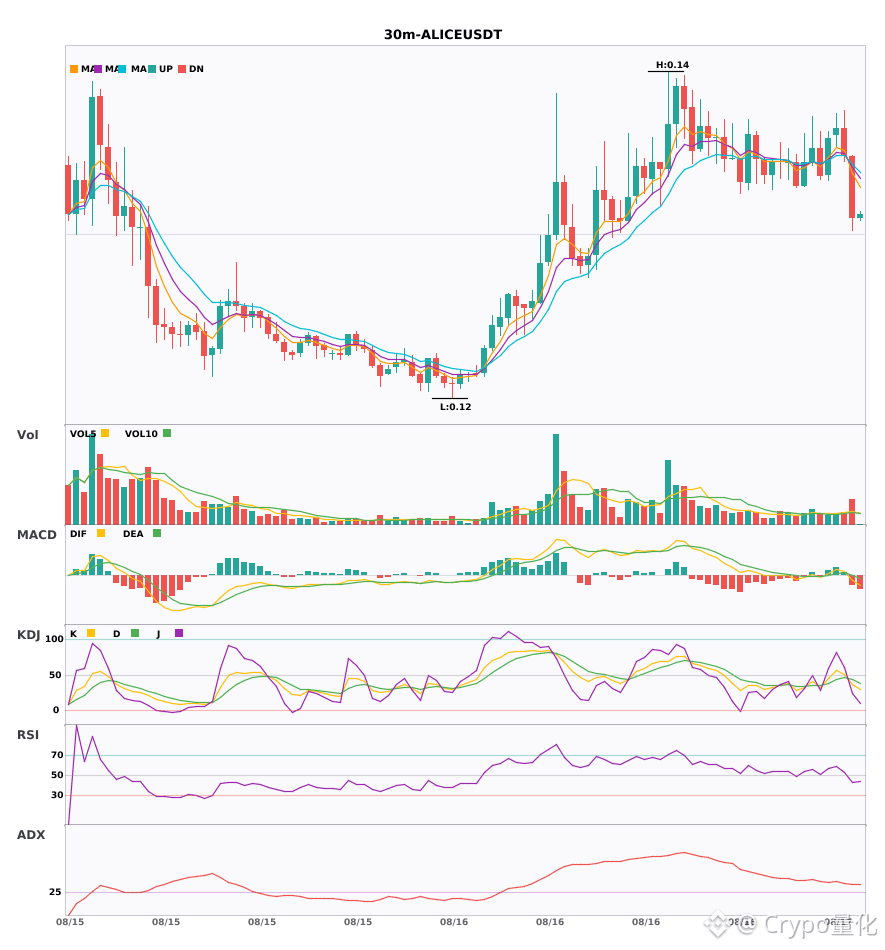Screen dimensions: 885x950
Task: Click the ADX panel label
Action: tap(31, 835)
